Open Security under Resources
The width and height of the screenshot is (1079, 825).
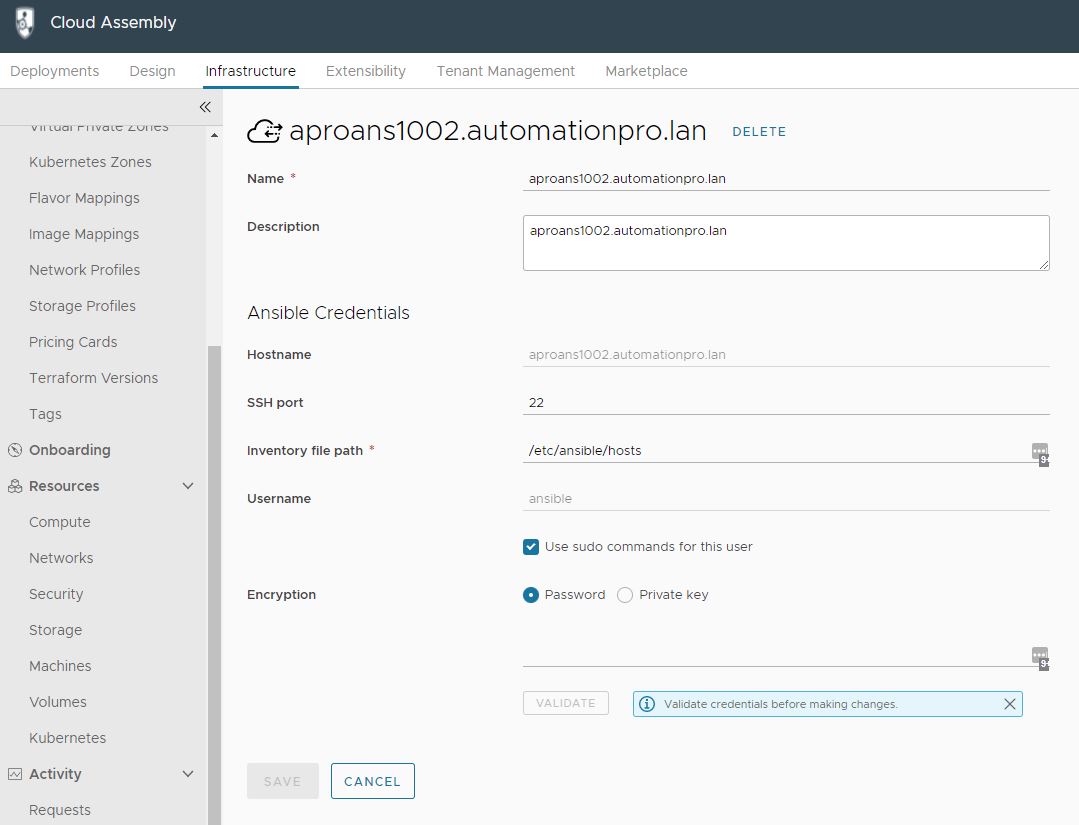coord(56,594)
